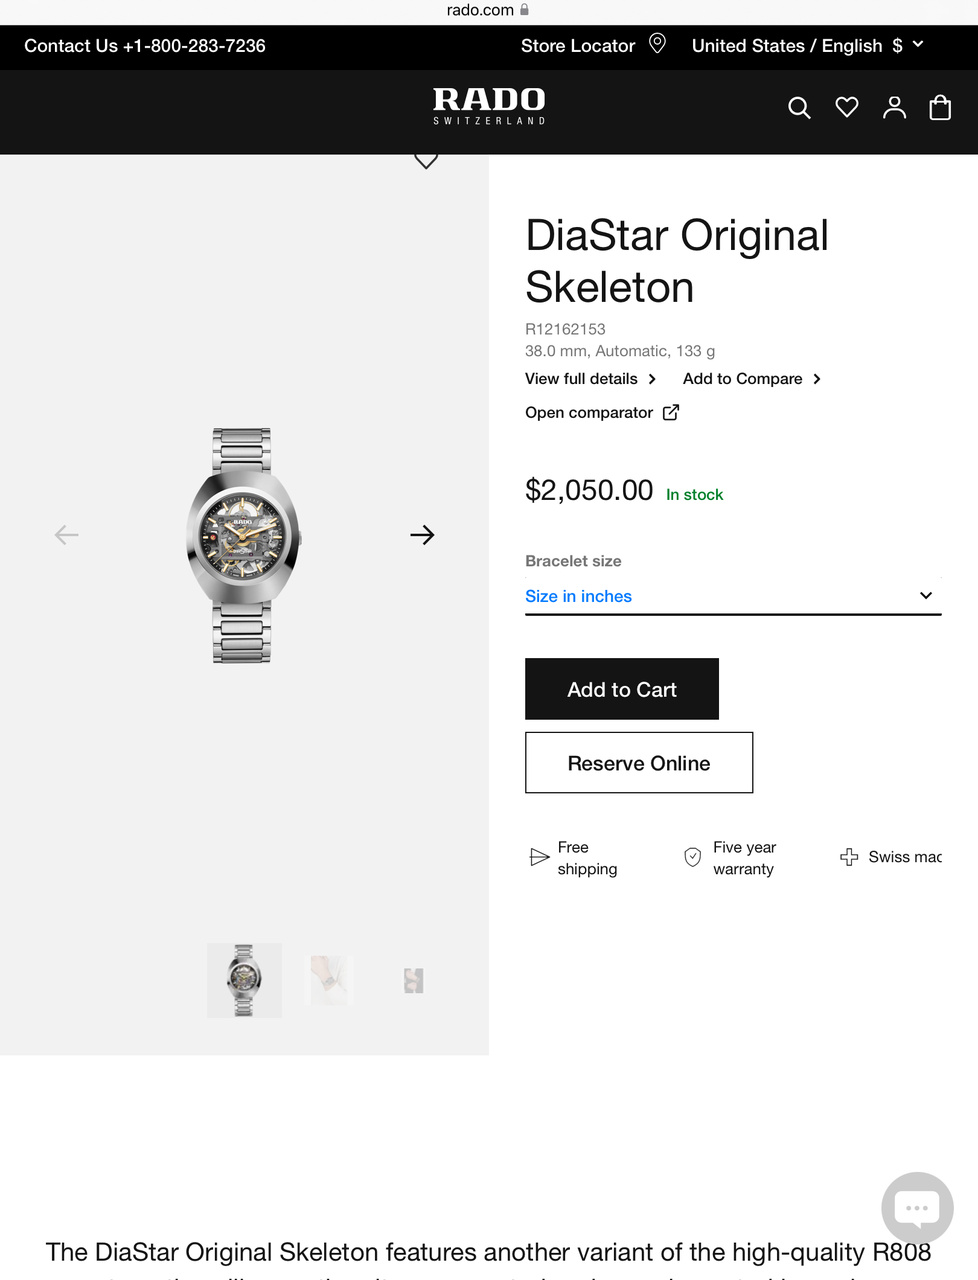This screenshot has width=978, height=1280.
Task: Expand the Bracelet size dropdown
Action: point(733,596)
